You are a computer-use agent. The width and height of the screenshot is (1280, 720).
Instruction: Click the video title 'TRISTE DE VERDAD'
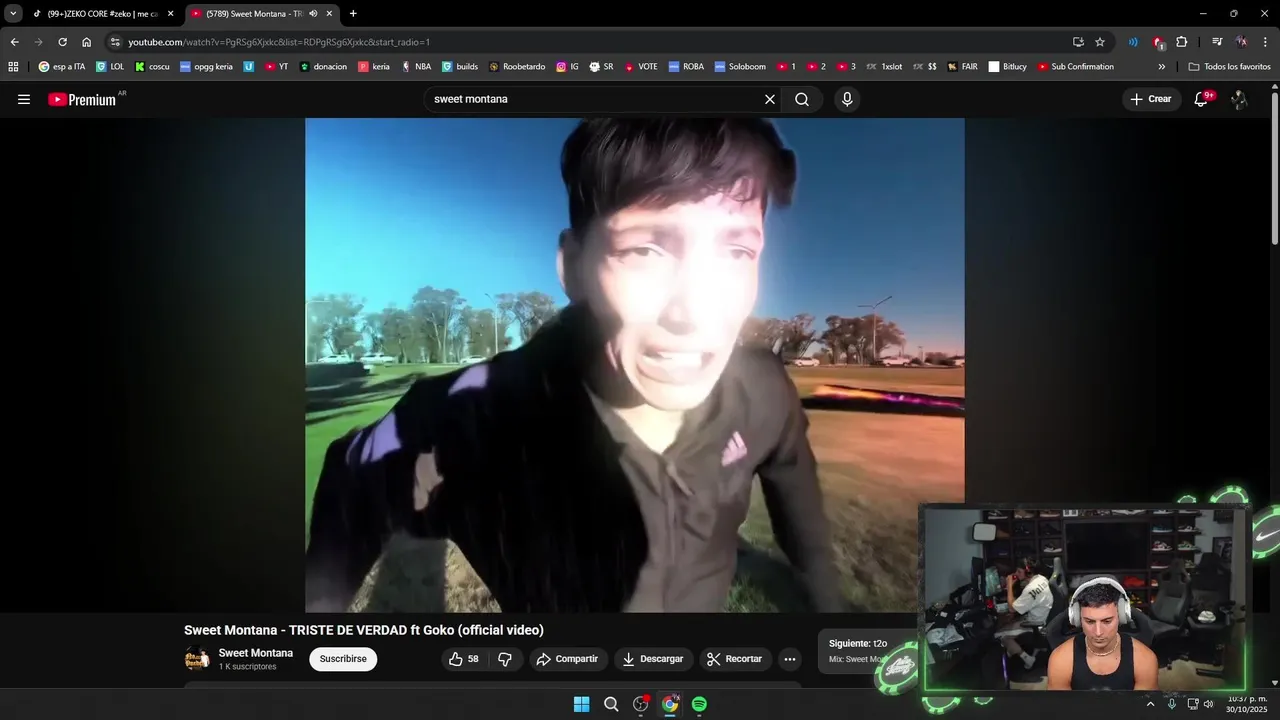[348, 630]
